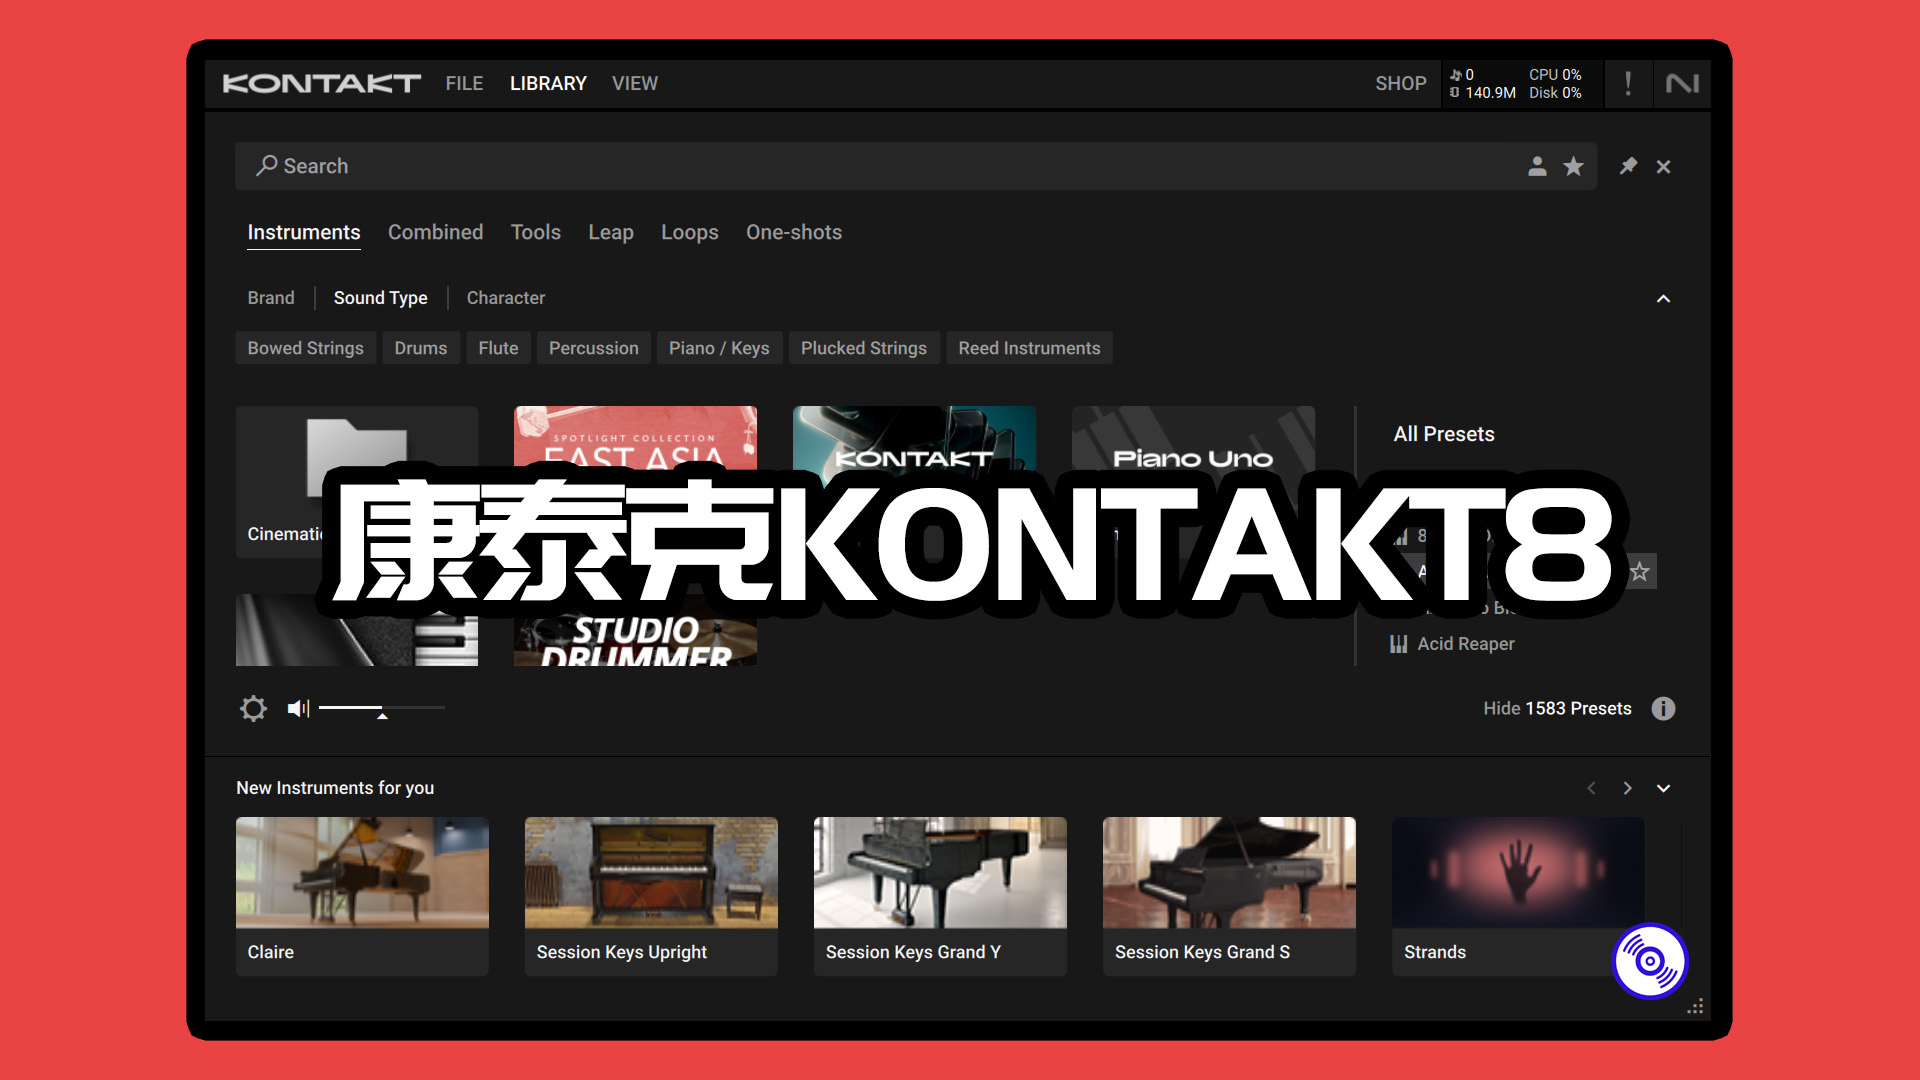Collapse New Instruments for you section
1920x1080 pixels.
pyautogui.click(x=1663, y=789)
